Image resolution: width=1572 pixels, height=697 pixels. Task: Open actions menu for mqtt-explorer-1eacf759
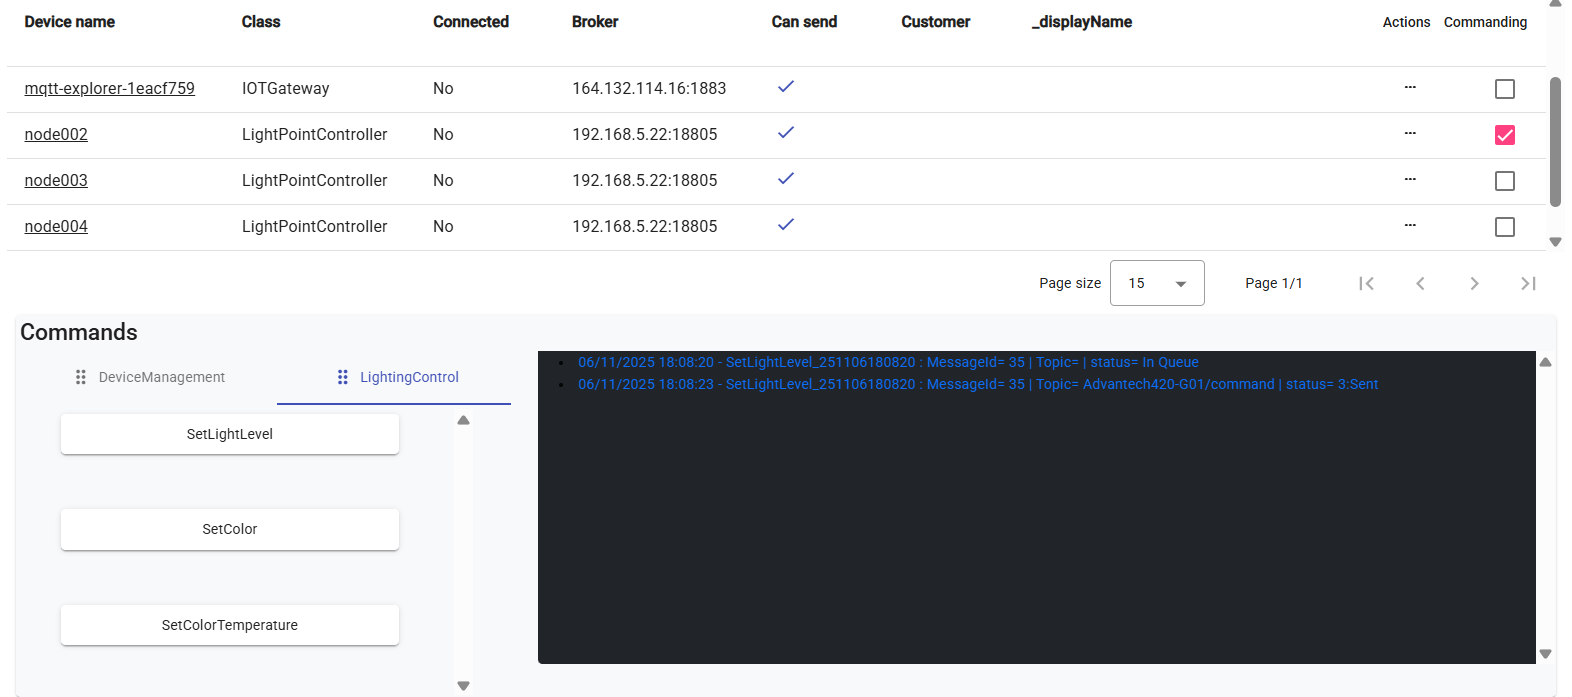[1409, 88]
